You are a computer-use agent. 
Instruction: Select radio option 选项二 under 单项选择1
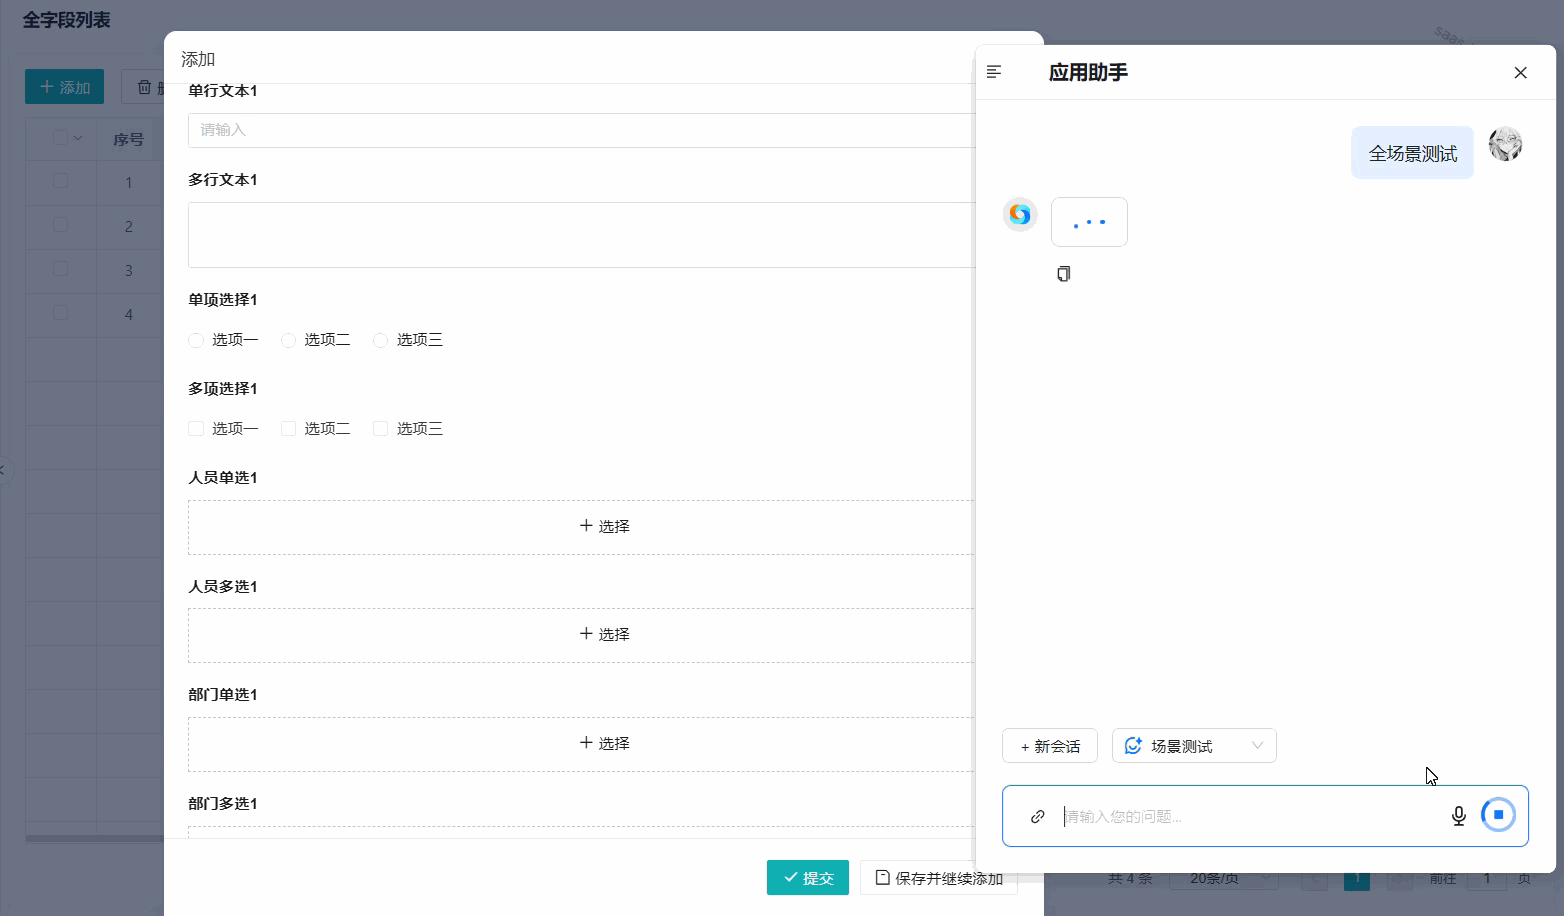[x=288, y=340]
